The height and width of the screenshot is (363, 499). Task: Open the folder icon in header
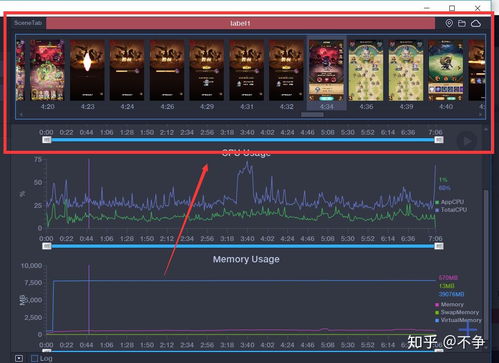point(462,23)
